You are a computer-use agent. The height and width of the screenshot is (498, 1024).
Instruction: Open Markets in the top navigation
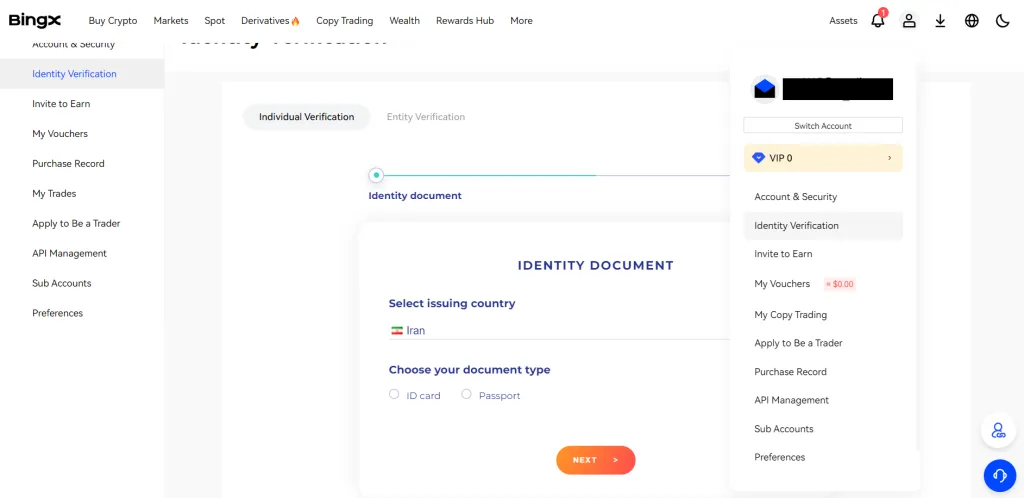tap(171, 21)
